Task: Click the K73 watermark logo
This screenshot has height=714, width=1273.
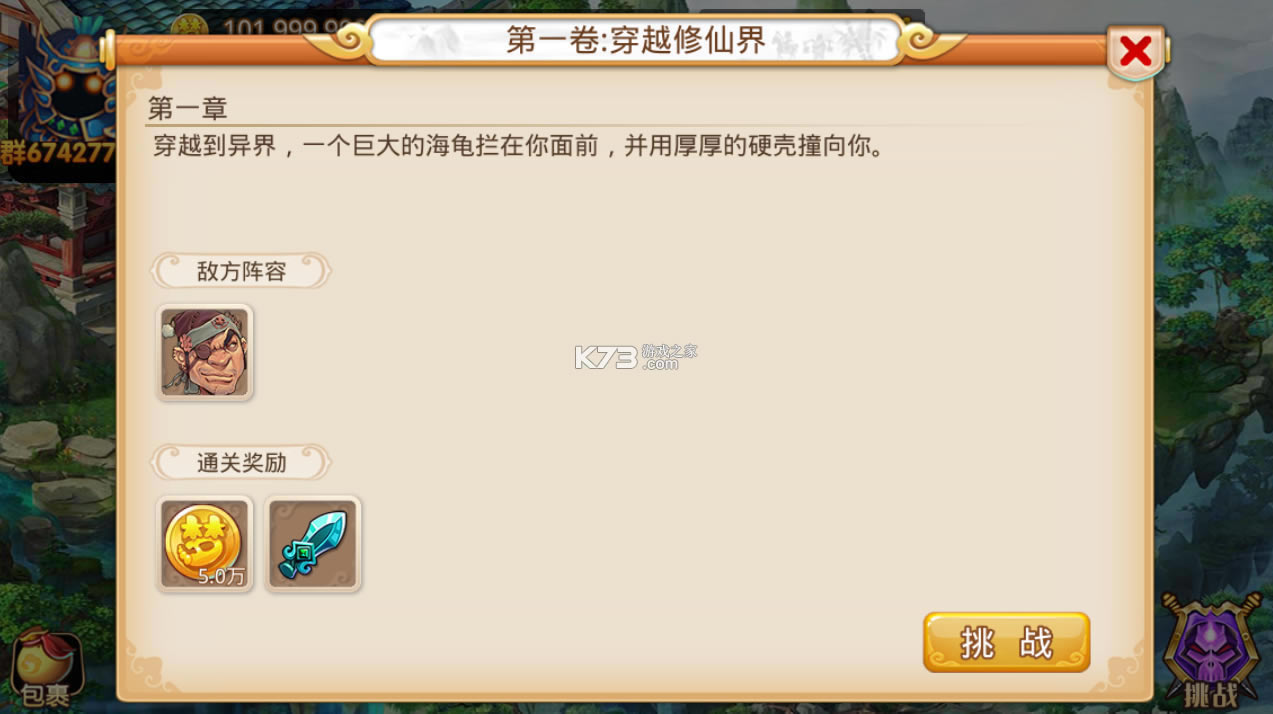Action: pyautogui.click(x=636, y=356)
